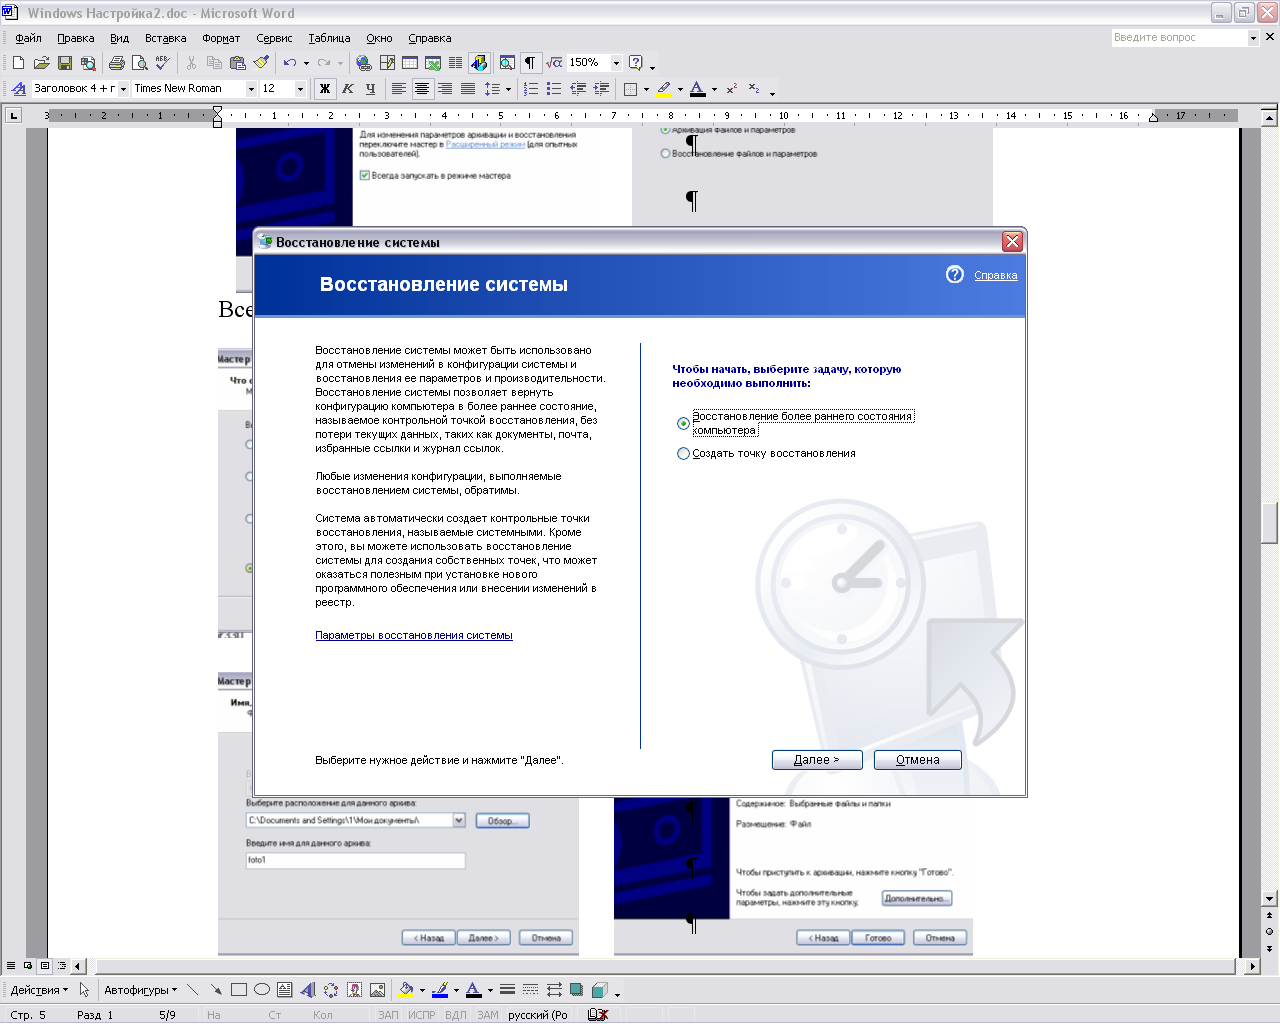Open the 150% zoom dropdown
This screenshot has width=1280, height=1024.
616,63
